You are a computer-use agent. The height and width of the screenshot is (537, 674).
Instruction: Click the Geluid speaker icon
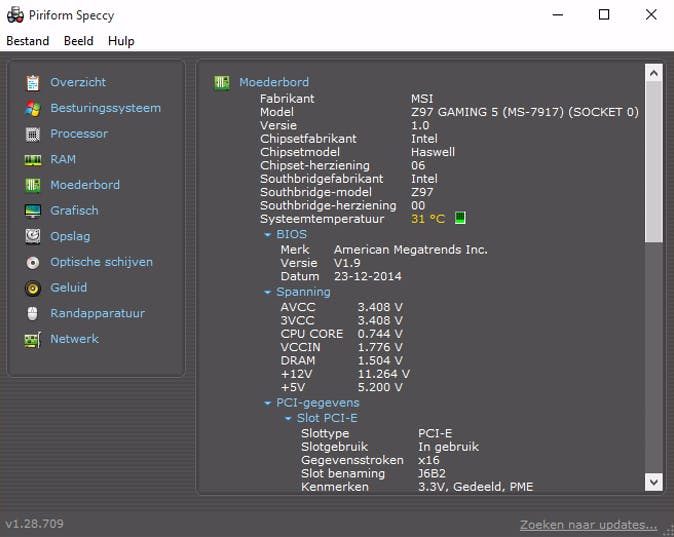pyautogui.click(x=33, y=288)
